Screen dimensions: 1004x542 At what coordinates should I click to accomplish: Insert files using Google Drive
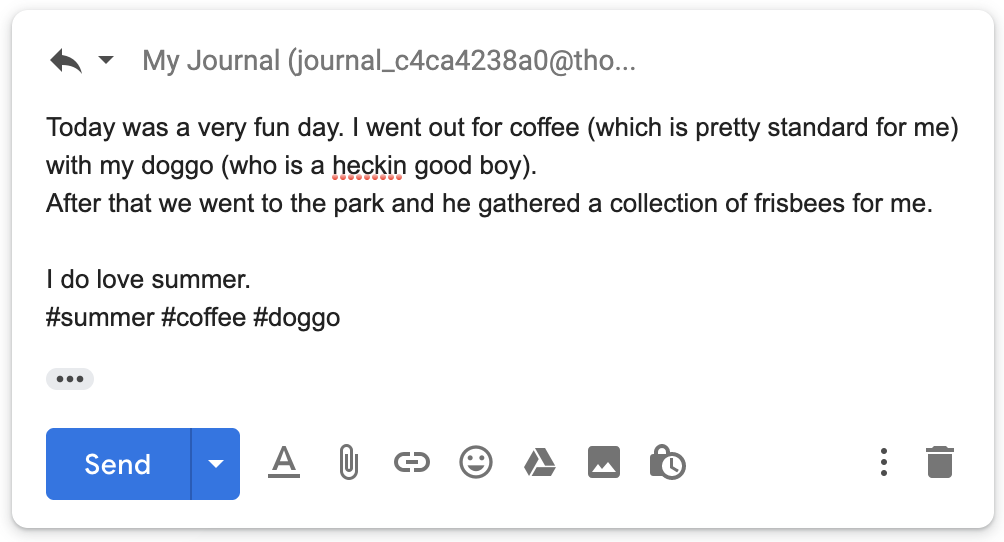(540, 463)
